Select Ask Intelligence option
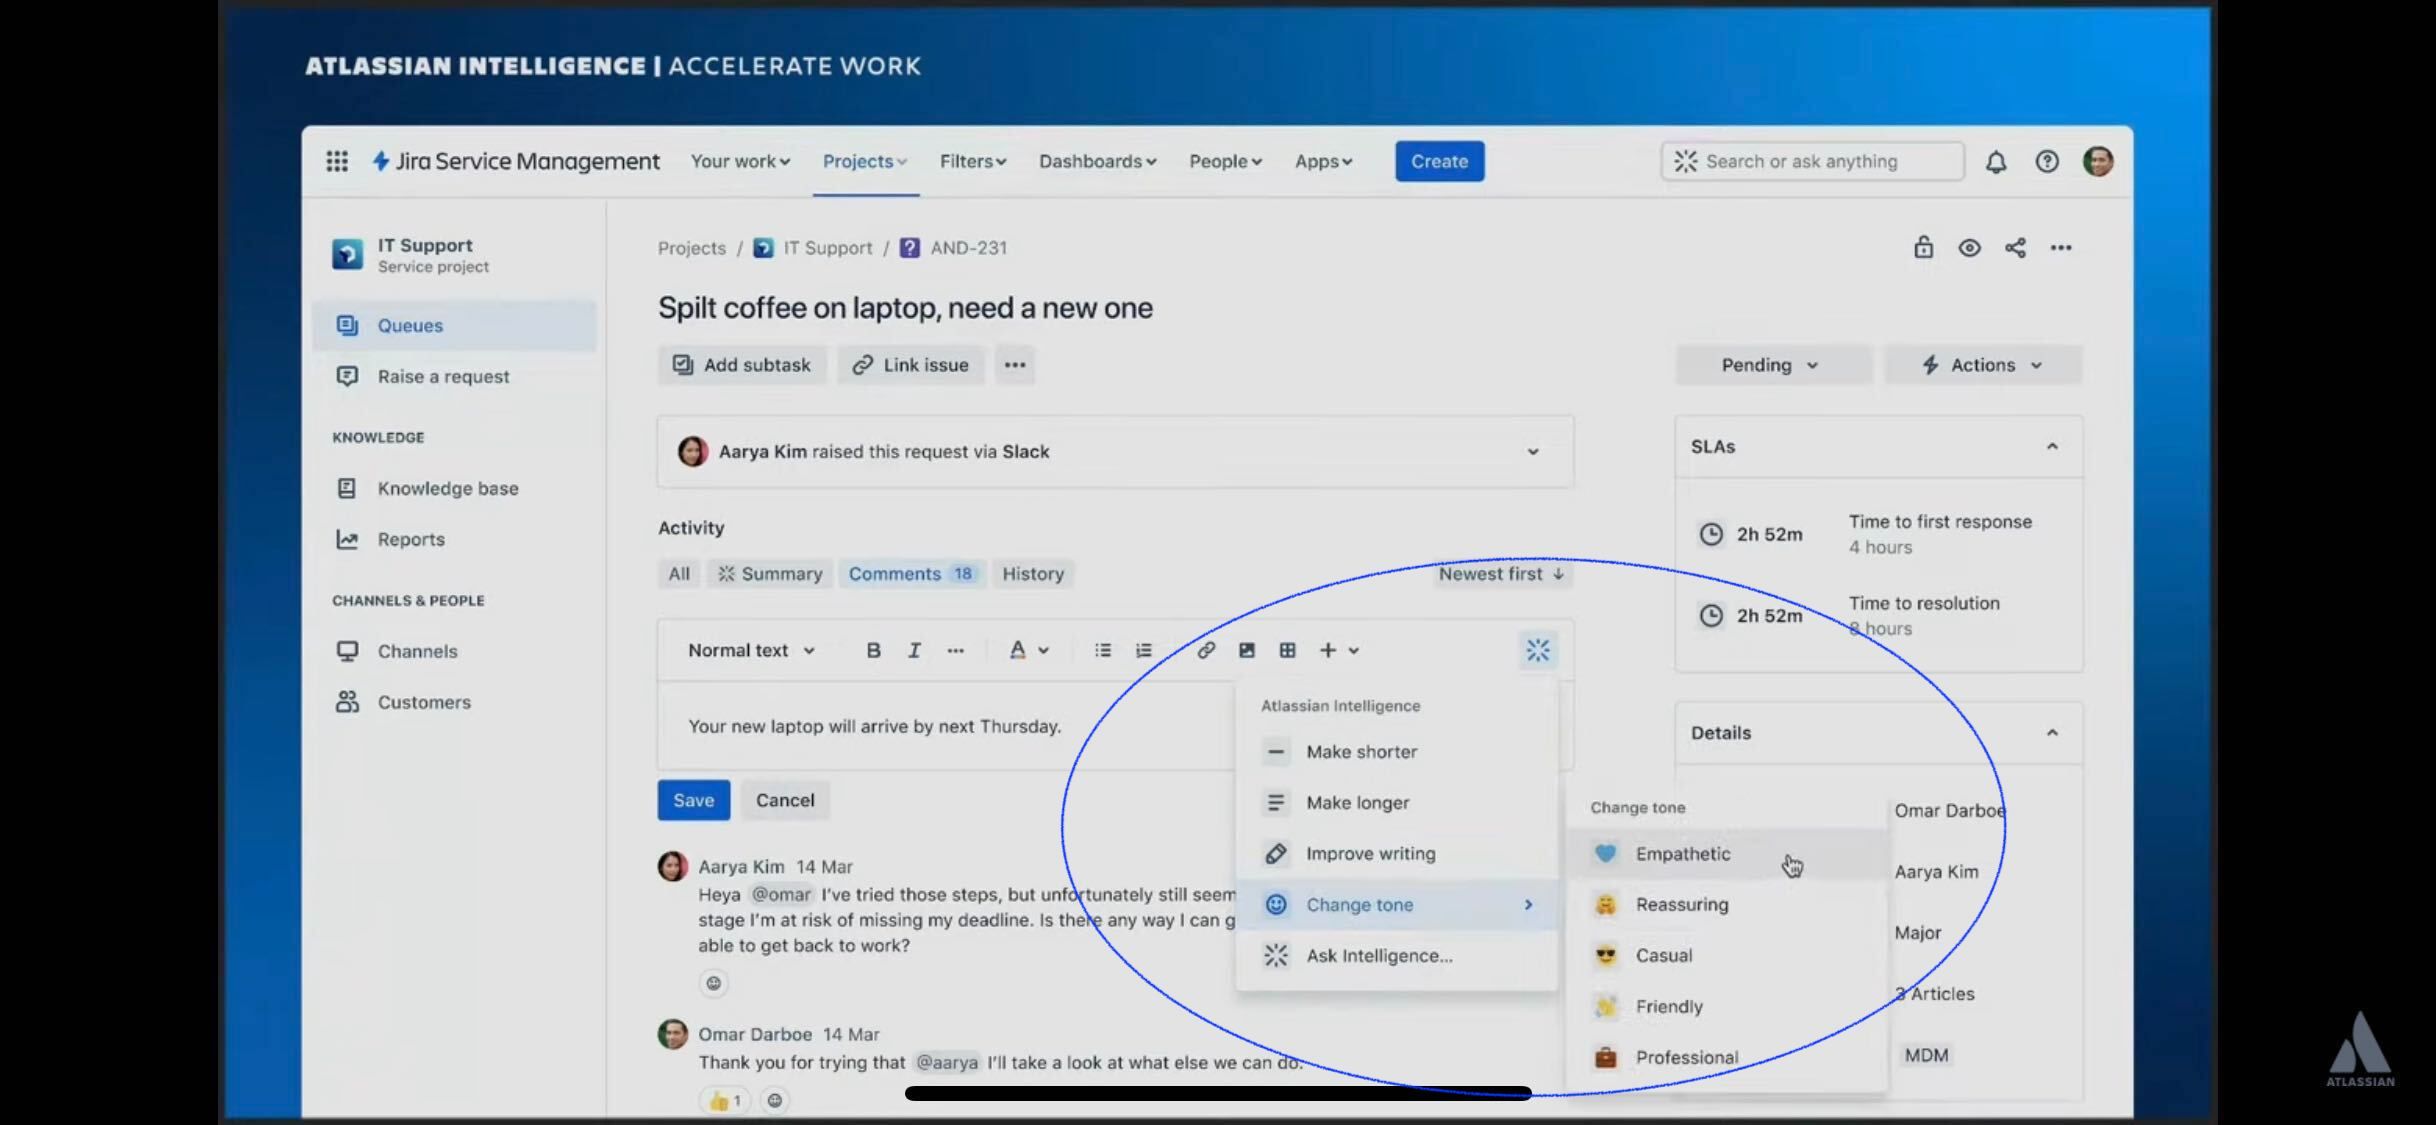2436x1125 pixels. click(1397, 956)
